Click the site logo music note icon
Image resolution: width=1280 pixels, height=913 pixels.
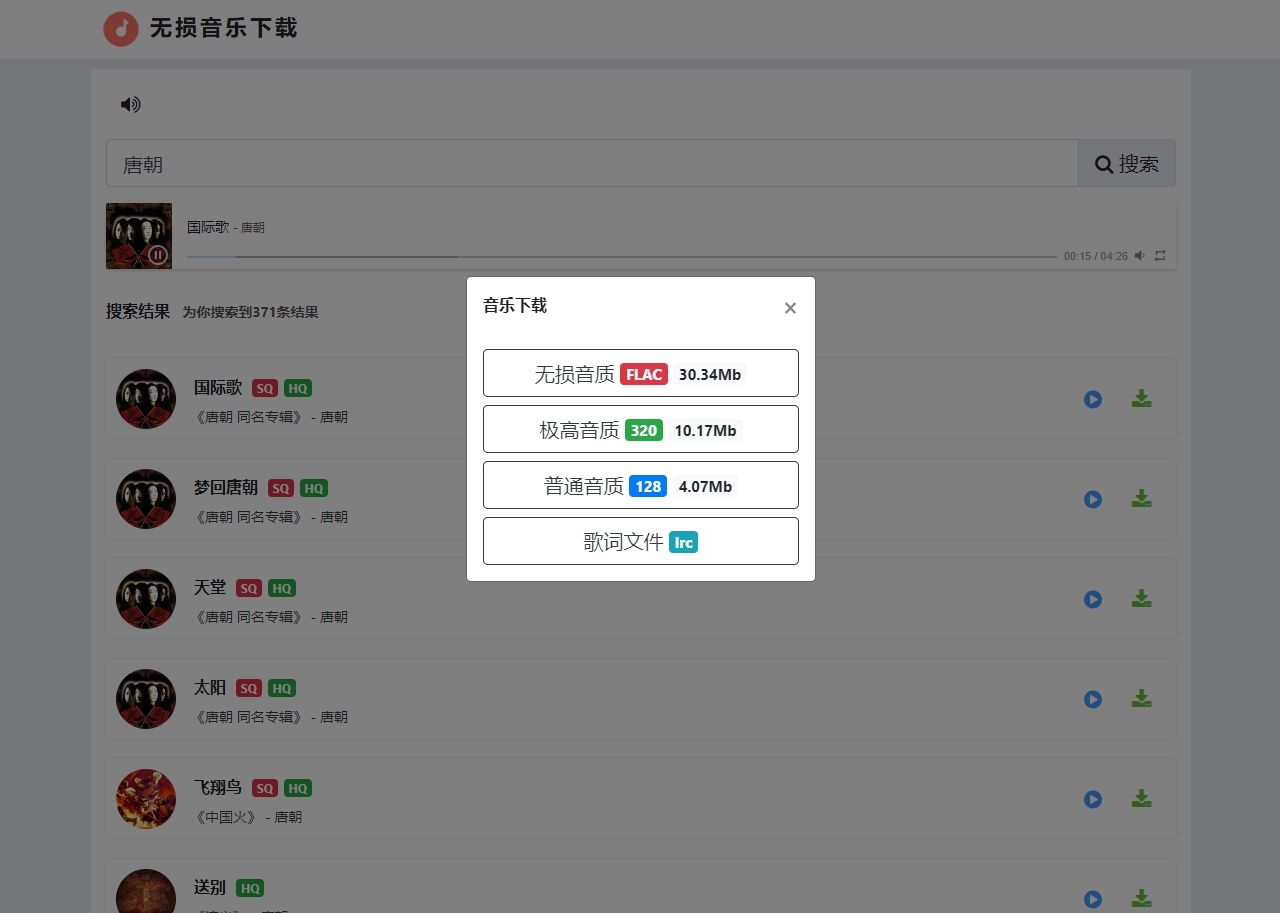[x=121, y=29]
